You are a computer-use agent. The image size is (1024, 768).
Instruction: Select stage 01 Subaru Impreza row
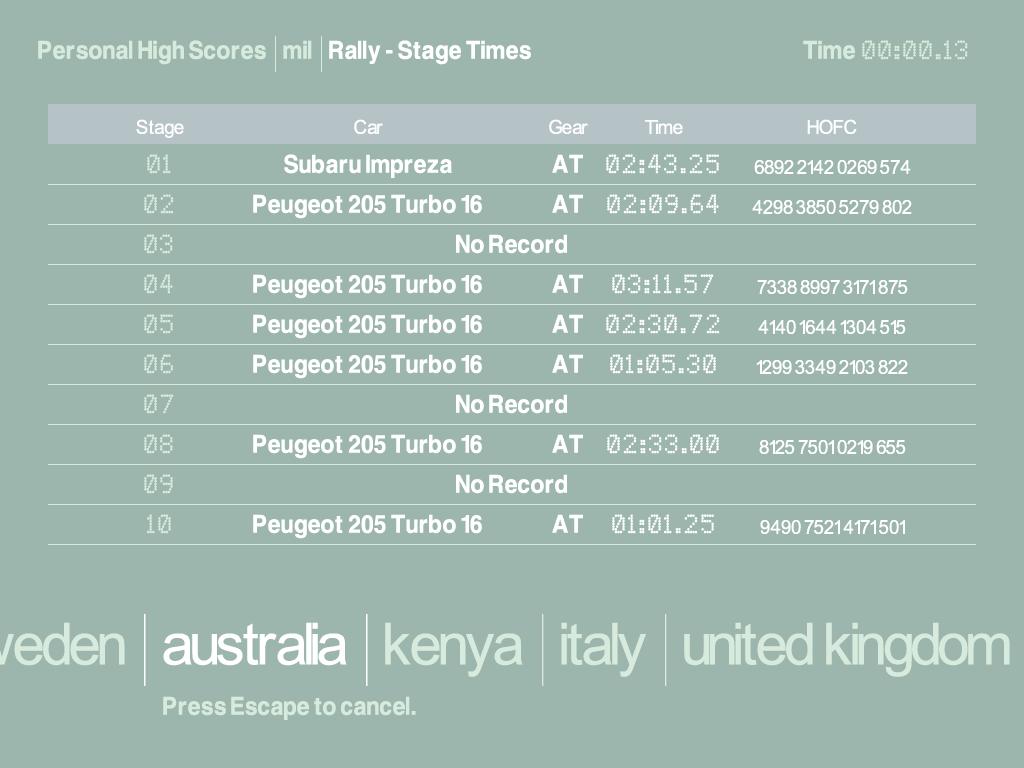(367, 165)
